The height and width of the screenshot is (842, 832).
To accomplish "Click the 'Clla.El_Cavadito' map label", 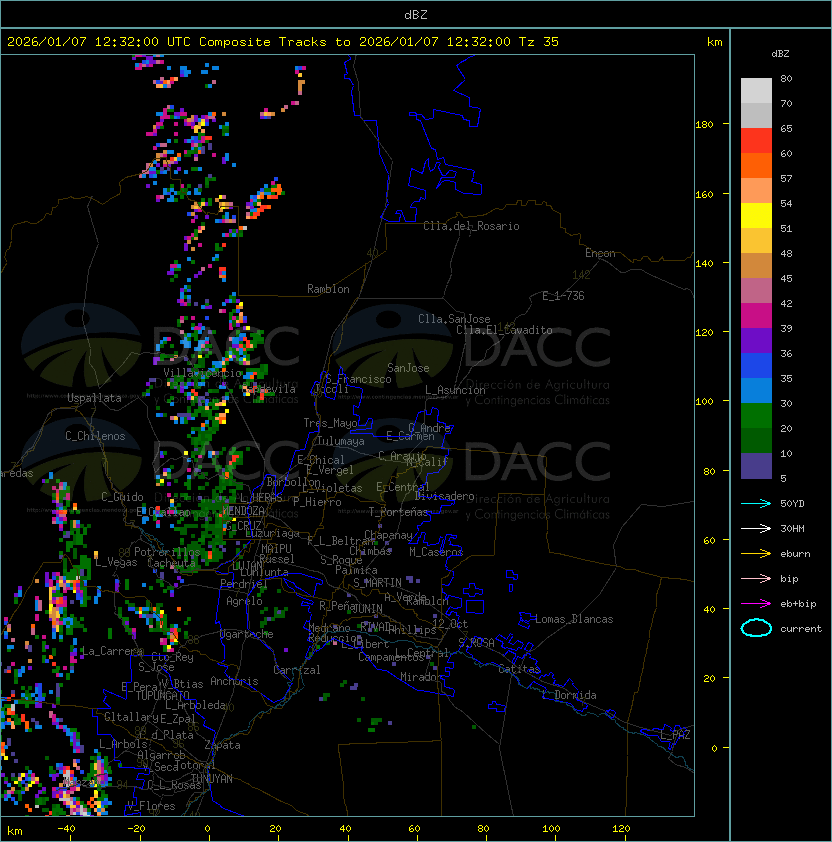I will tap(504, 330).
